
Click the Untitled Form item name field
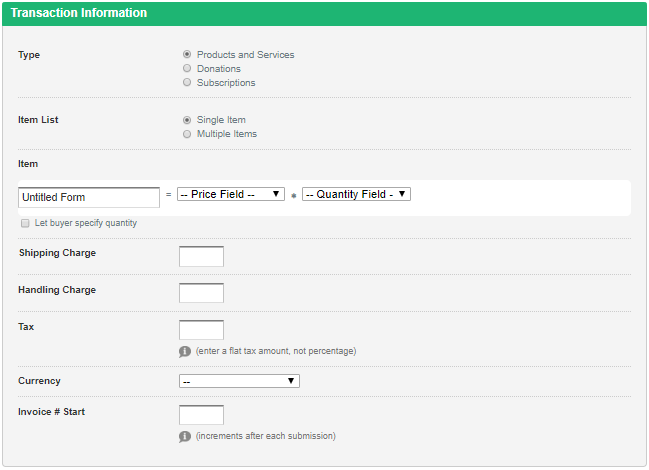pos(89,197)
